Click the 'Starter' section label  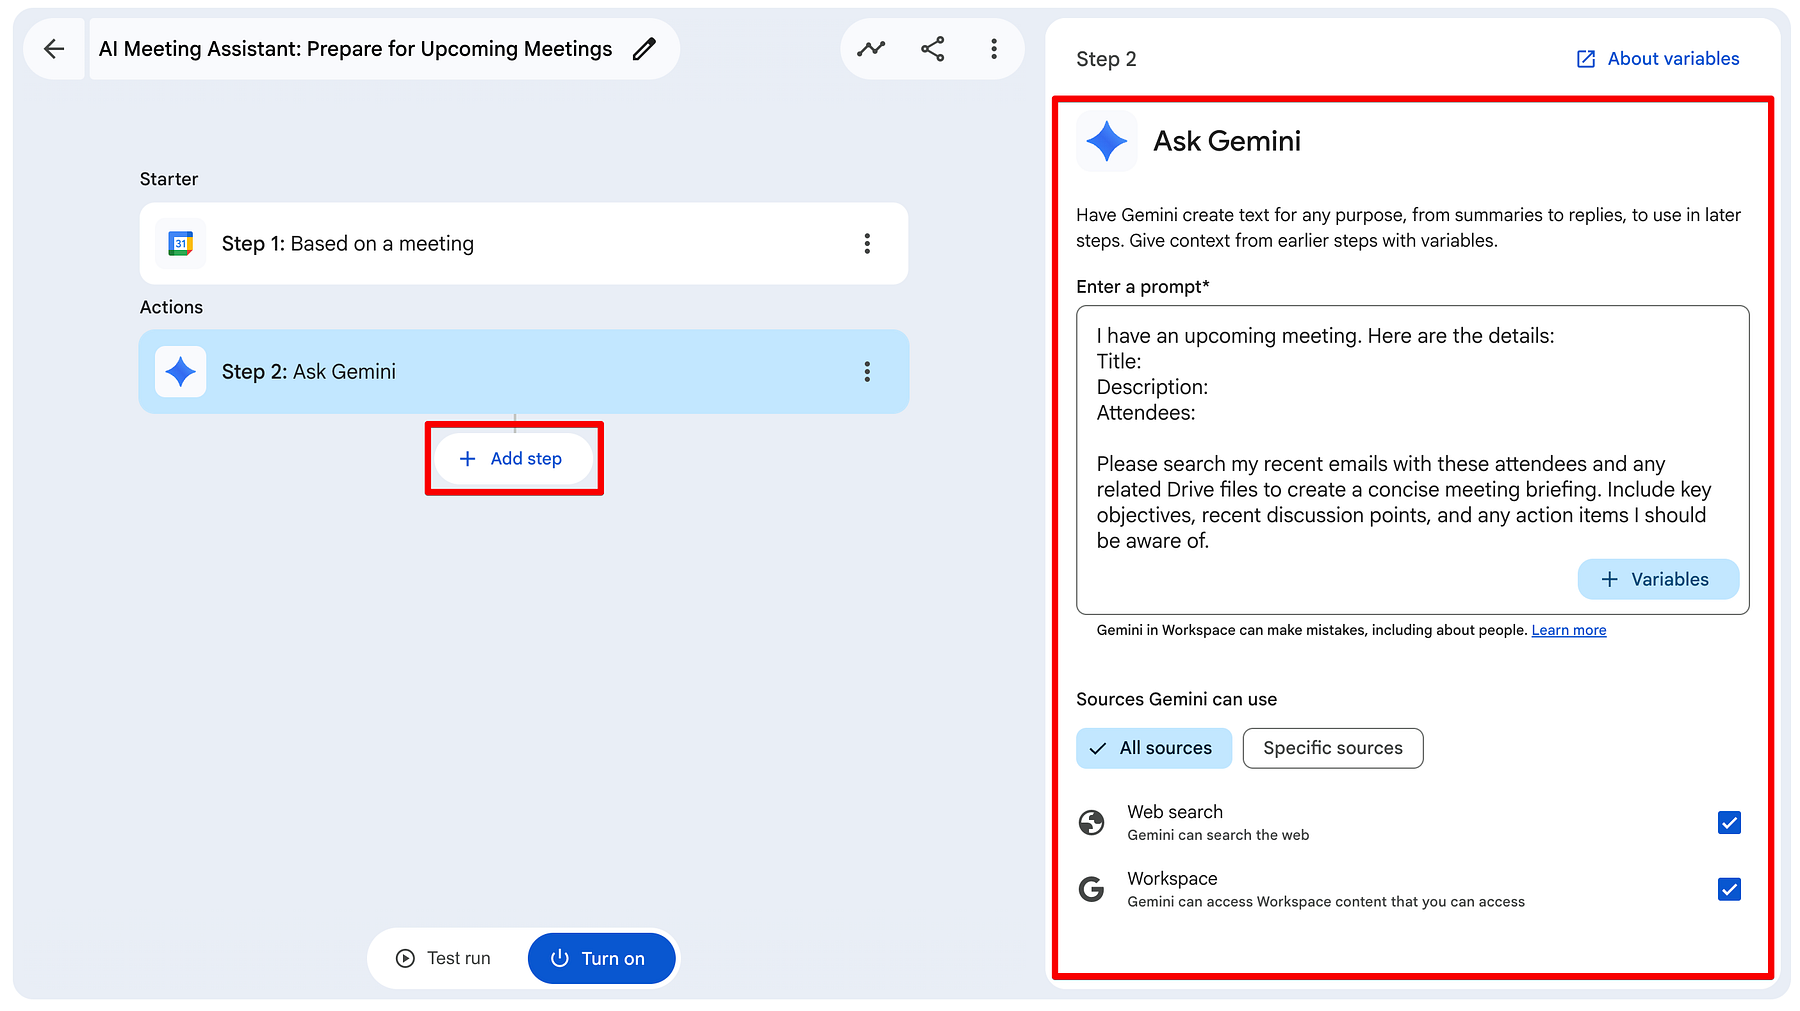169,179
